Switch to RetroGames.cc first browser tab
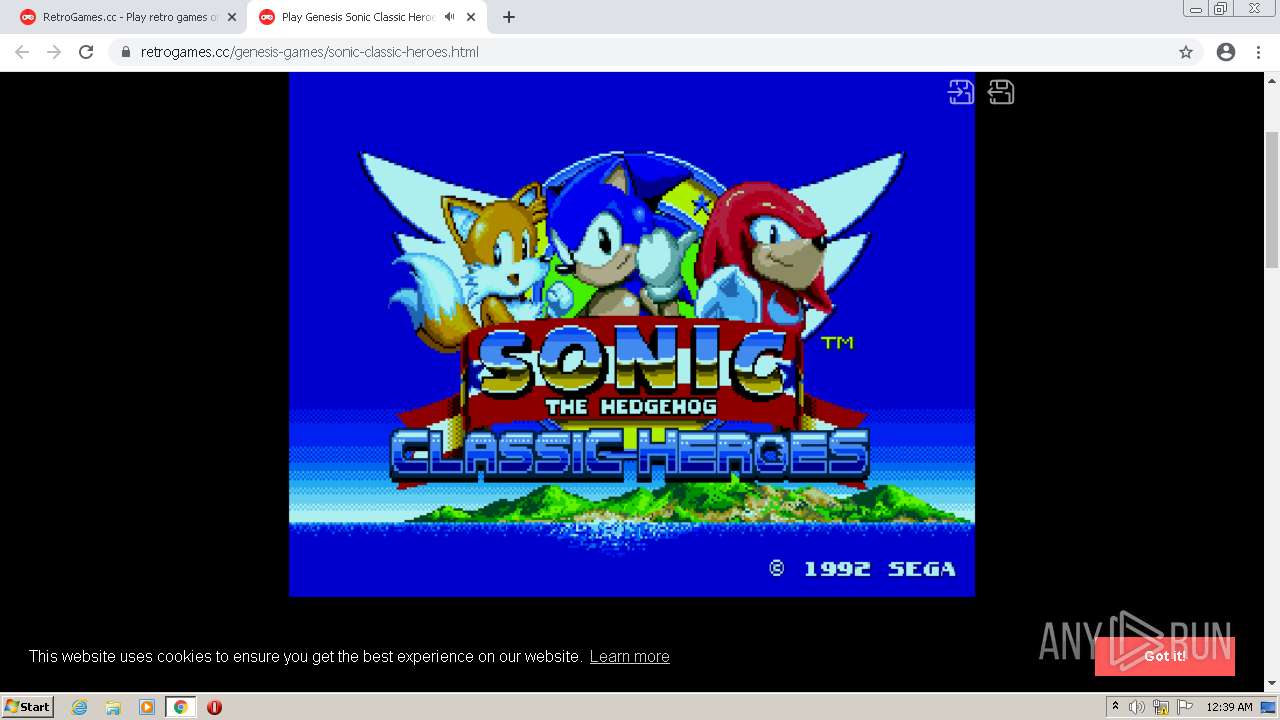This screenshot has height=720, width=1280. [130, 17]
